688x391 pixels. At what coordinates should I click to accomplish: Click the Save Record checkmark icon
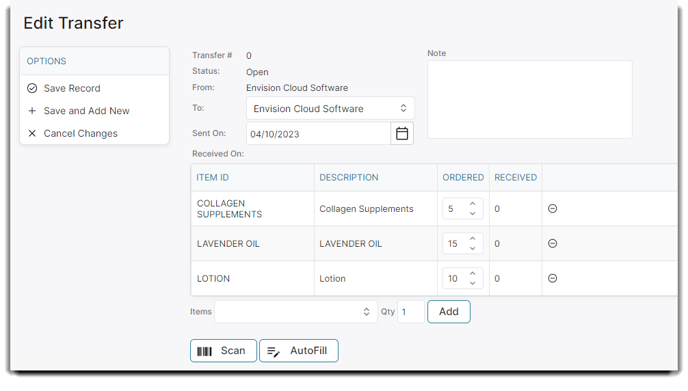pyautogui.click(x=32, y=88)
